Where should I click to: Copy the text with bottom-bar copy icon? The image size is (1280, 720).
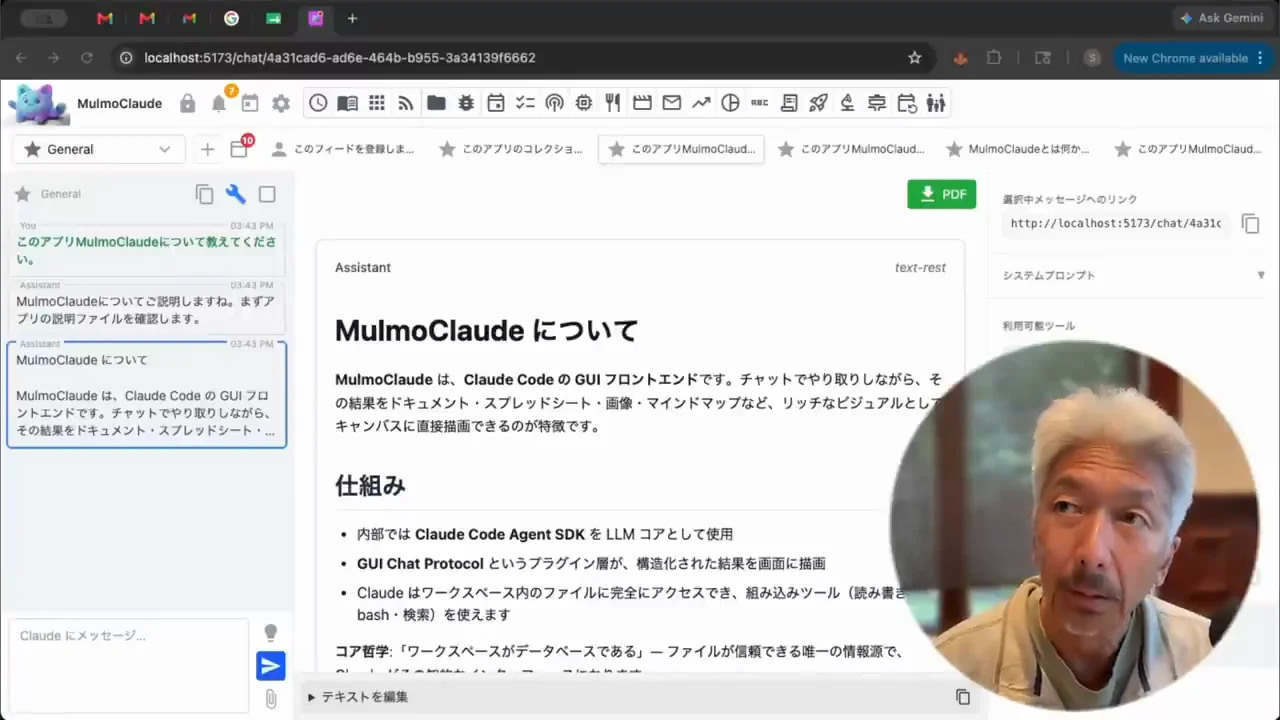[x=963, y=697]
